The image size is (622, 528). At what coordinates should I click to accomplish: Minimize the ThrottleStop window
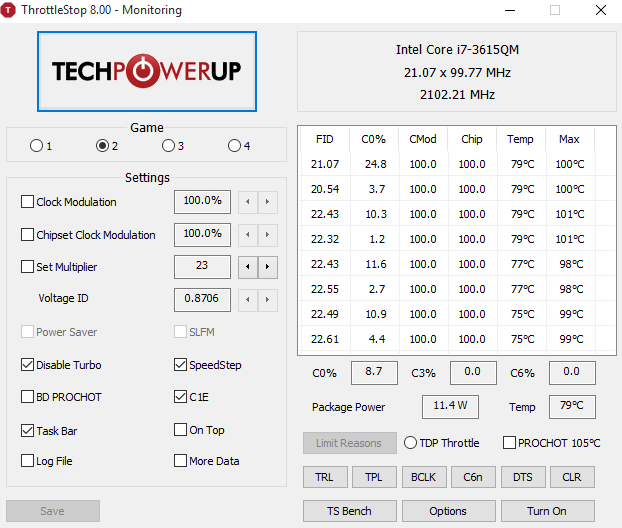coord(510,10)
